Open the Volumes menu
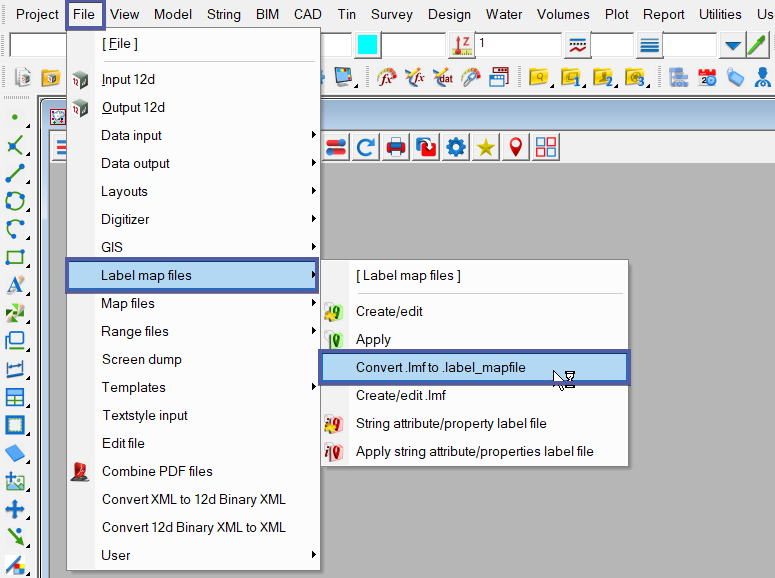Image resolution: width=775 pixels, height=578 pixels. click(563, 14)
